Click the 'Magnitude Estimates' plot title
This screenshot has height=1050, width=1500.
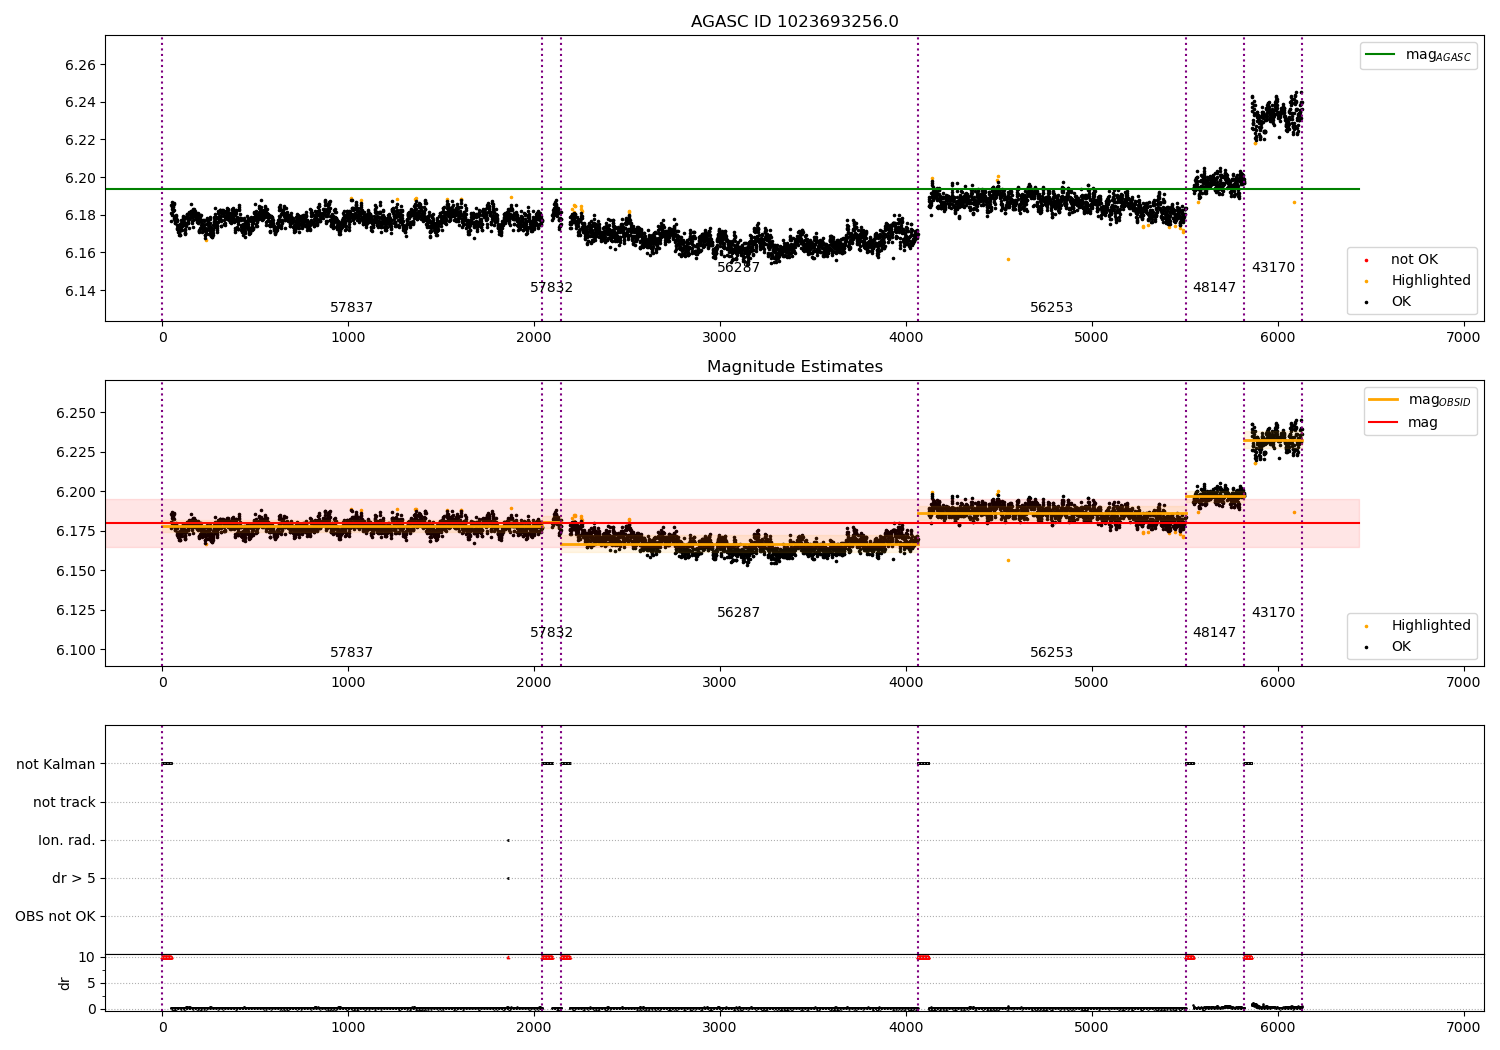pos(794,367)
